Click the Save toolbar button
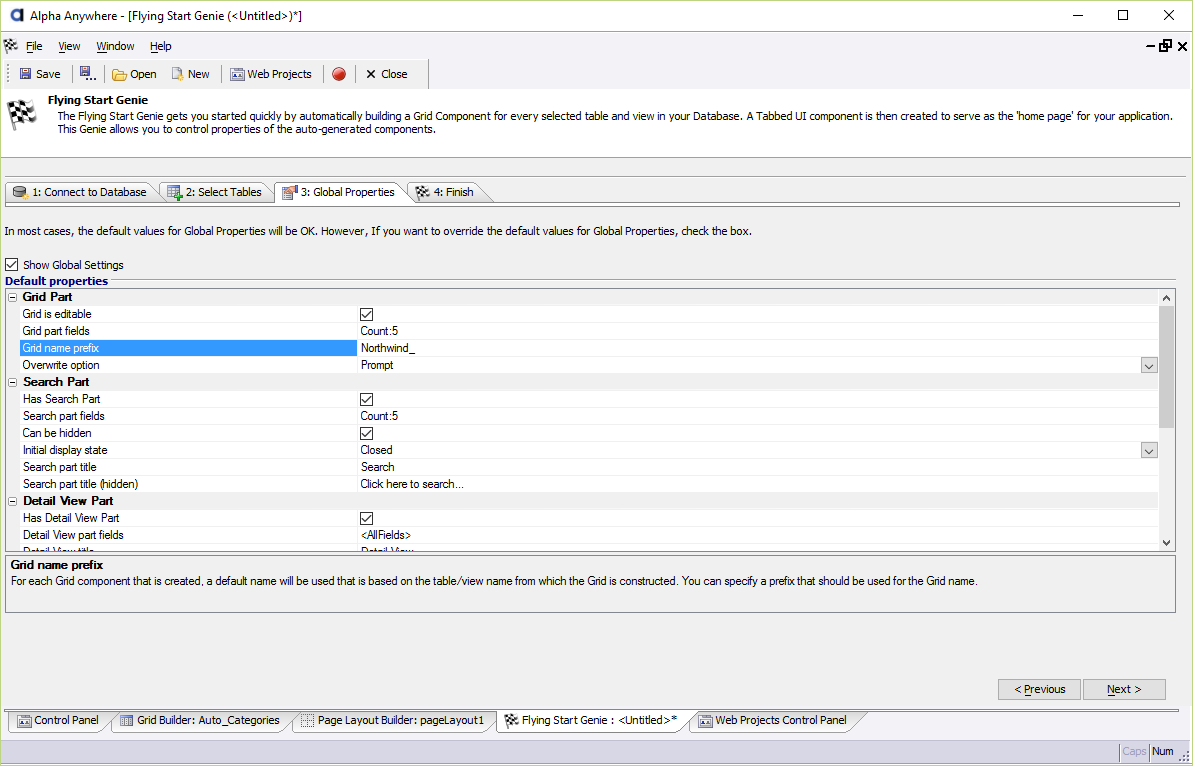Screen dimensions: 1193x766 (x=40, y=74)
